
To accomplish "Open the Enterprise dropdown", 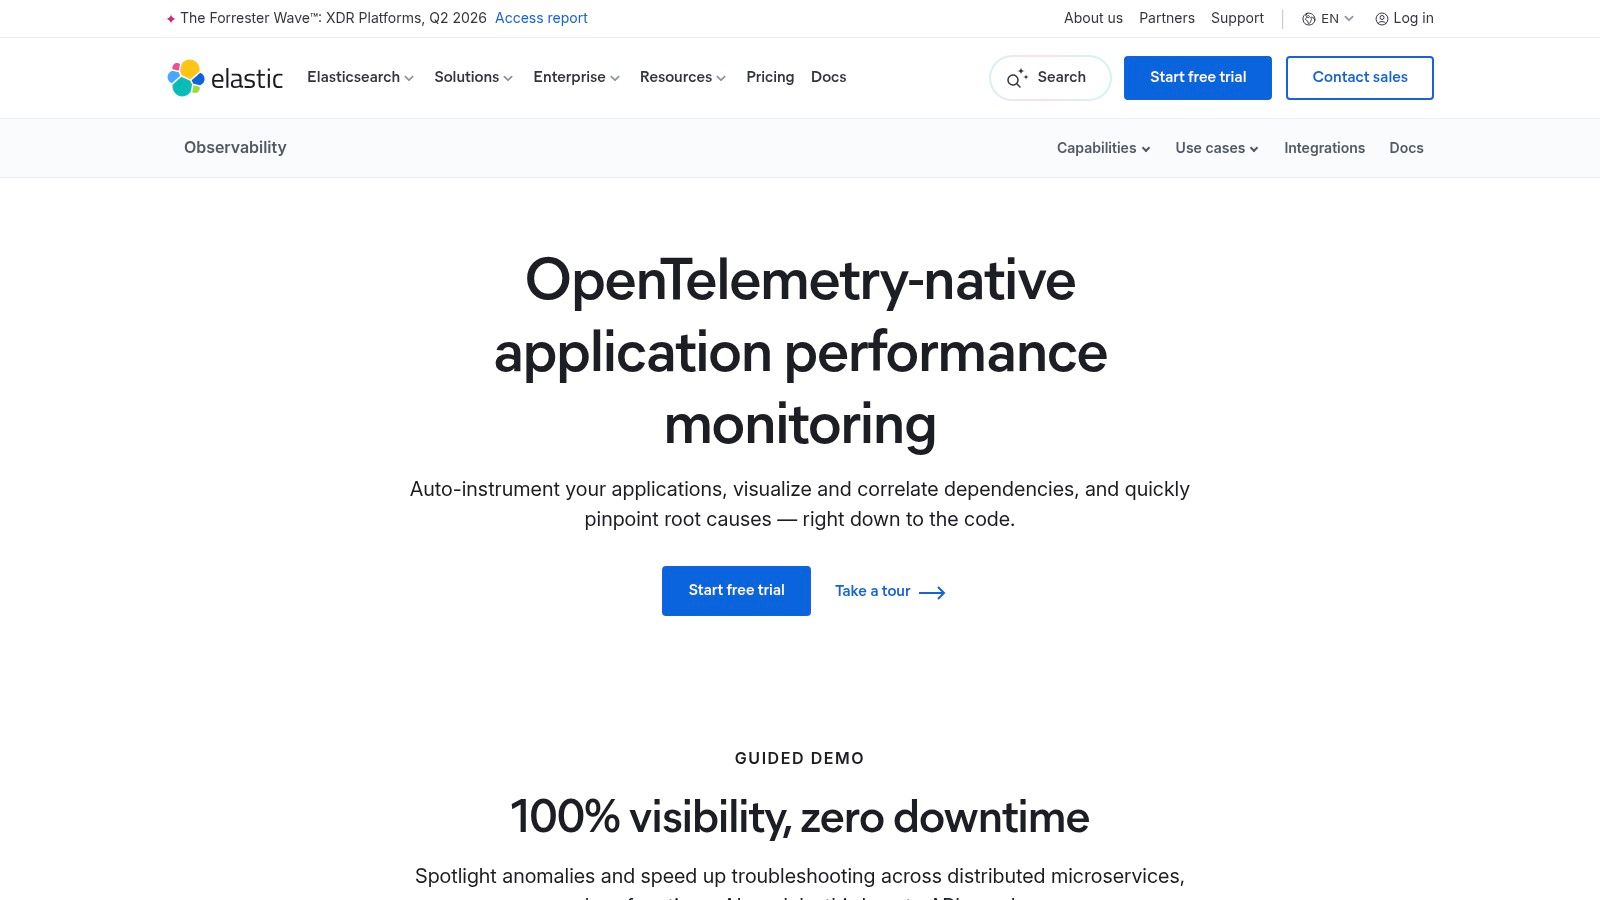I will 576,77.
